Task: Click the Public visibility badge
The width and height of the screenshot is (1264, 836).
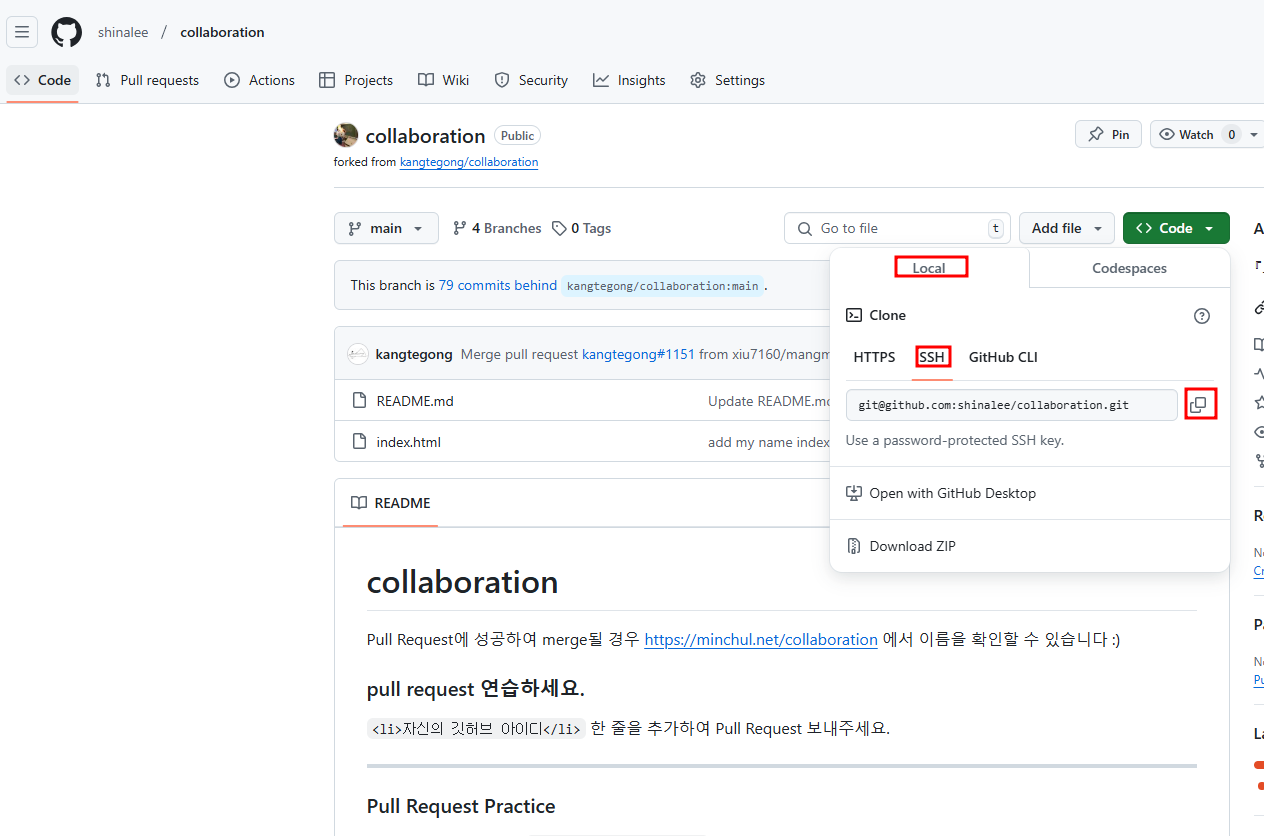Action: pyautogui.click(x=517, y=135)
